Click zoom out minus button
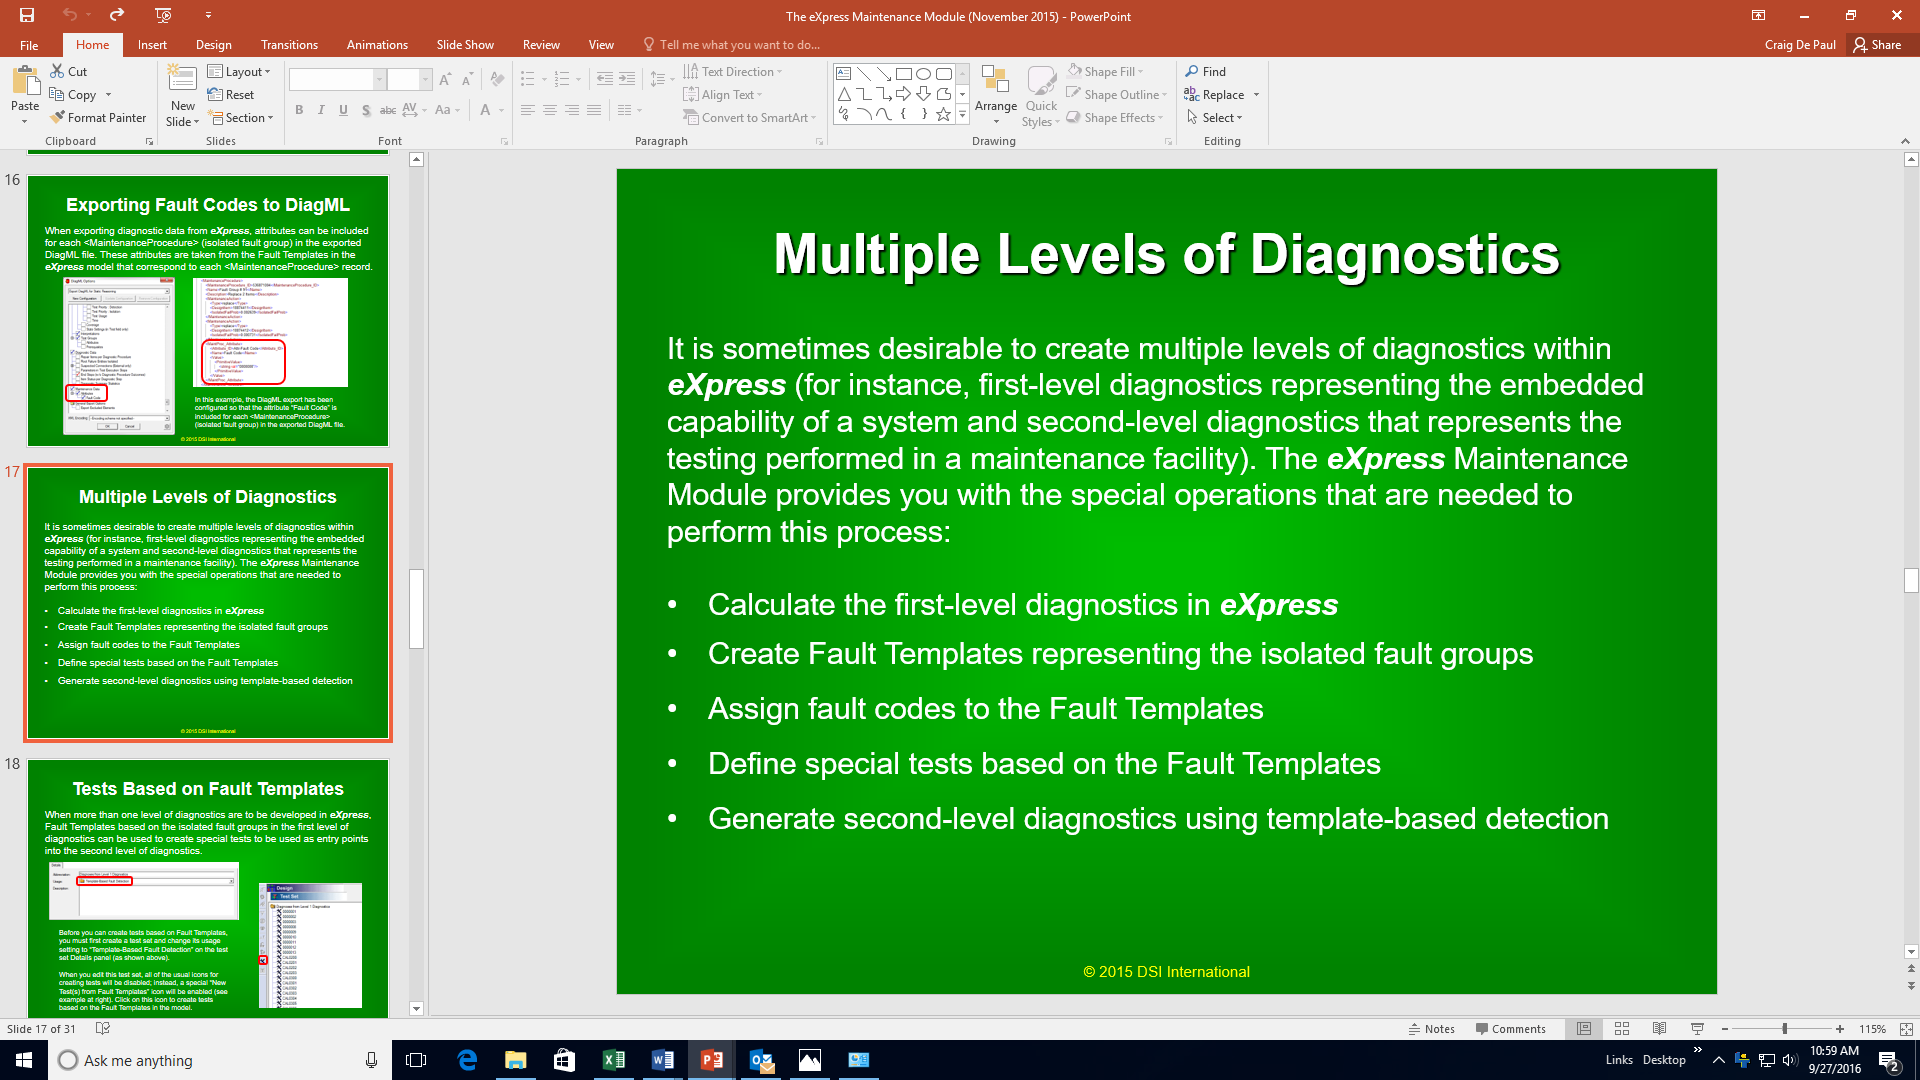 point(1725,1029)
